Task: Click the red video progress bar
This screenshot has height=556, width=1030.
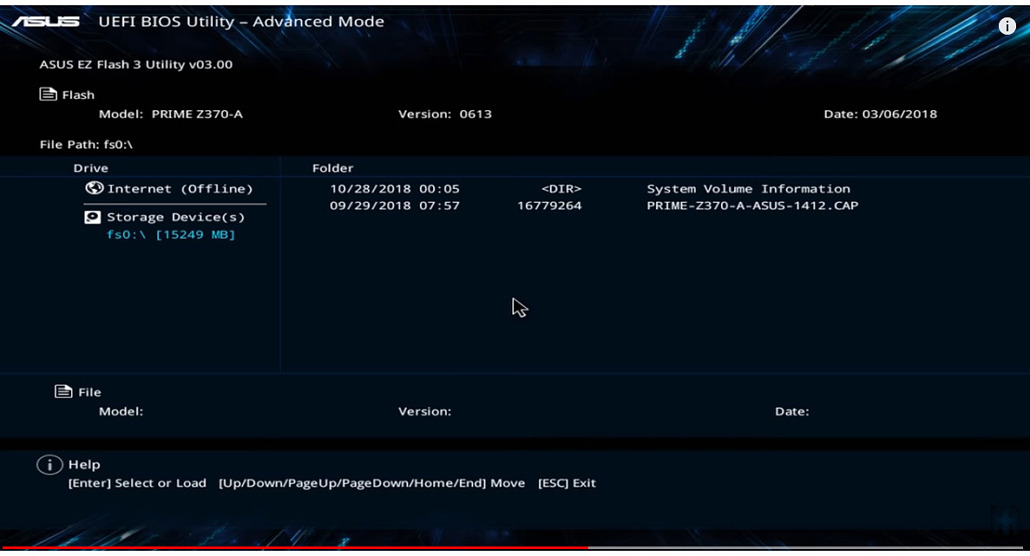Action: (295, 547)
